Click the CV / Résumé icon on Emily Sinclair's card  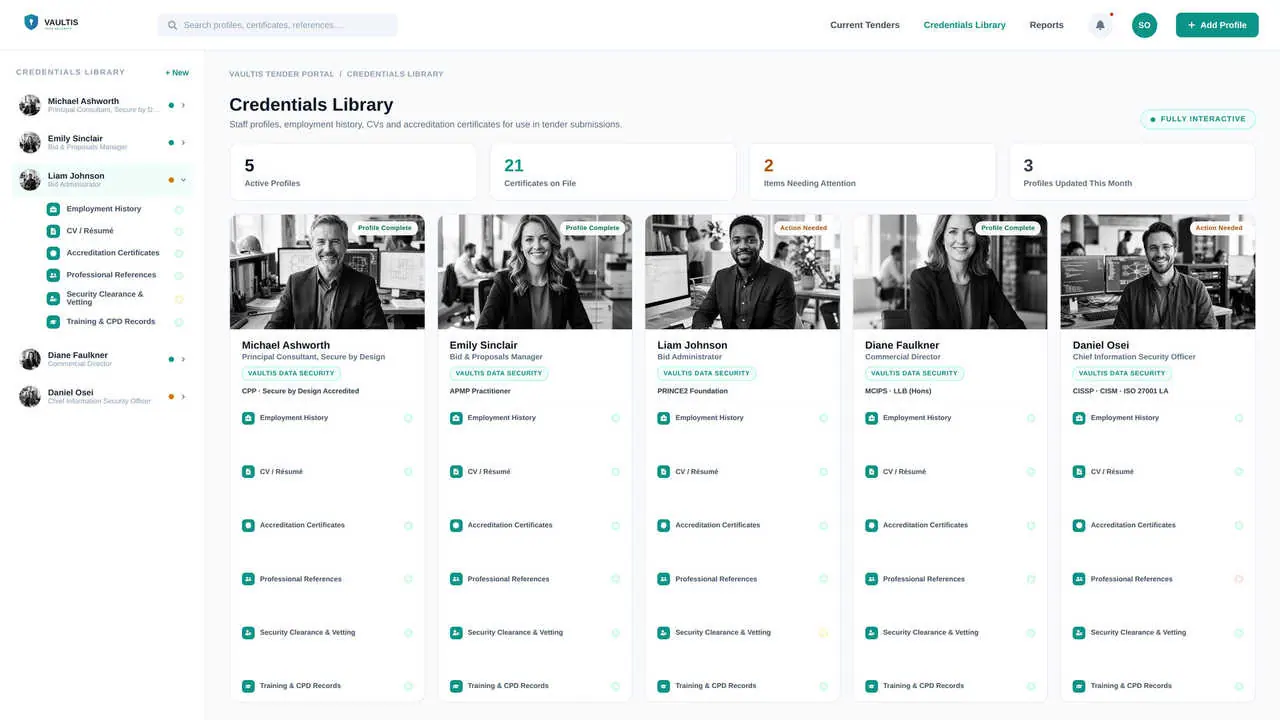456,472
